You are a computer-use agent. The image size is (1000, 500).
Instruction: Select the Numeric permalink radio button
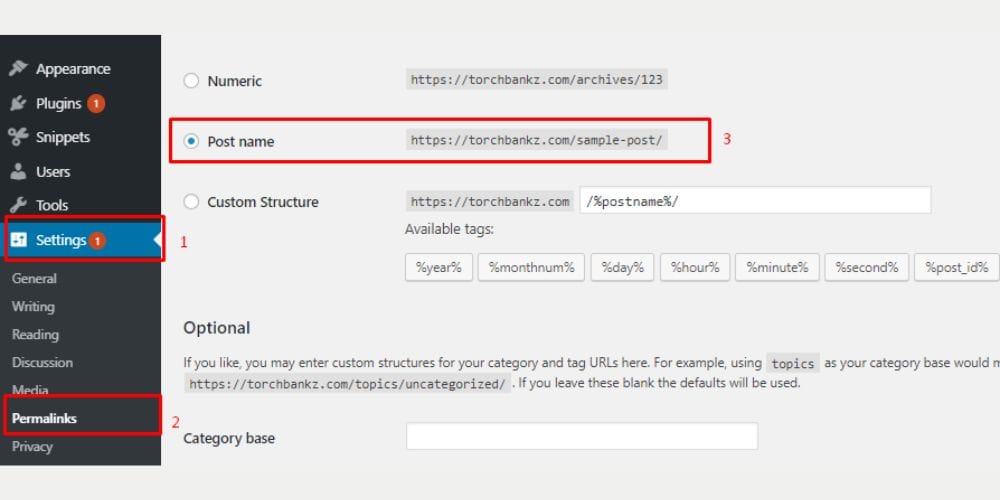[x=191, y=81]
